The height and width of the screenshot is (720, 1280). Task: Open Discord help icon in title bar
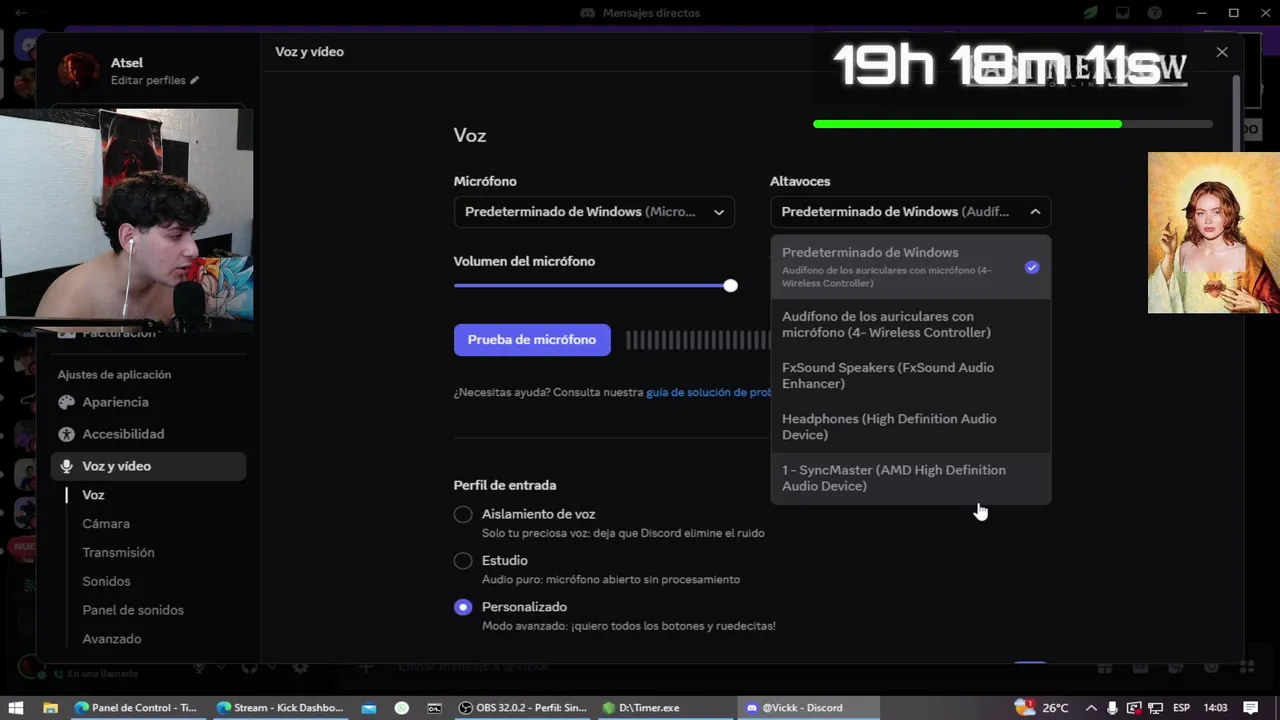[x=1155, y=13]
